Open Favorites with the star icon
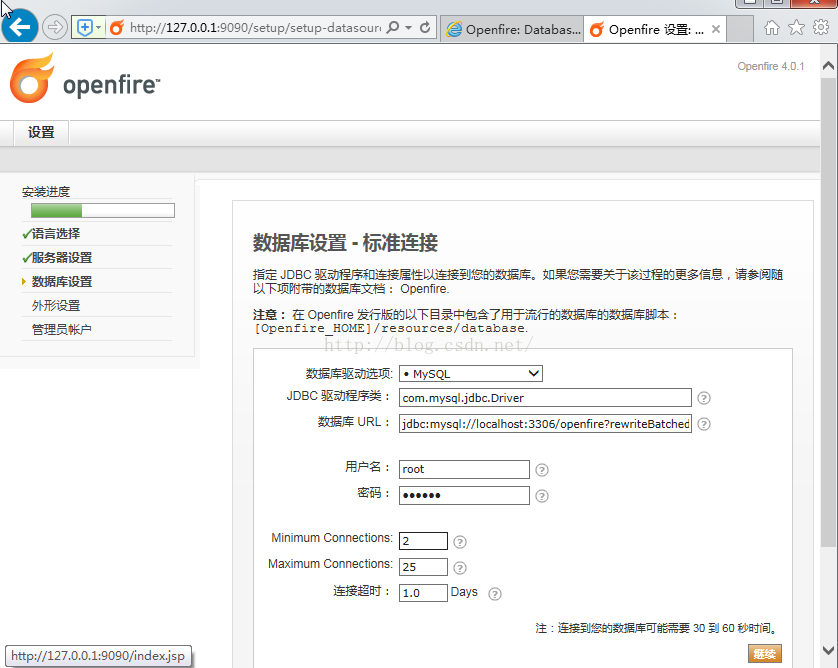 (796, 27)
